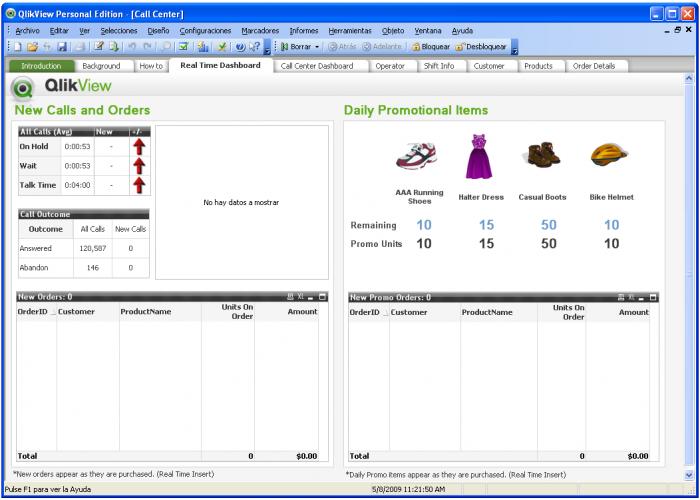
Task: Switch to the Call Center Dashboard tab
Action: (317, 66)
